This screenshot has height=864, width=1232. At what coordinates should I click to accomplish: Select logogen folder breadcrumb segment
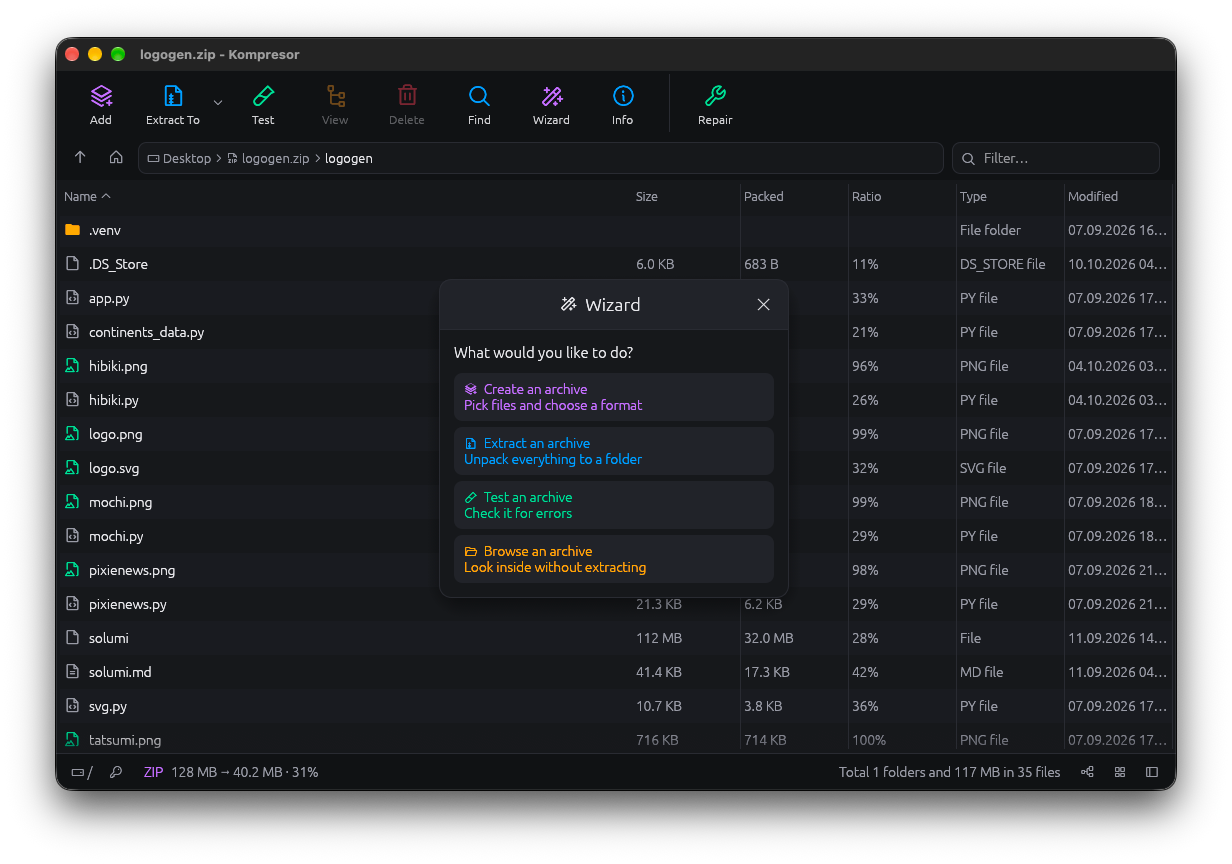[x=349, y=158]
